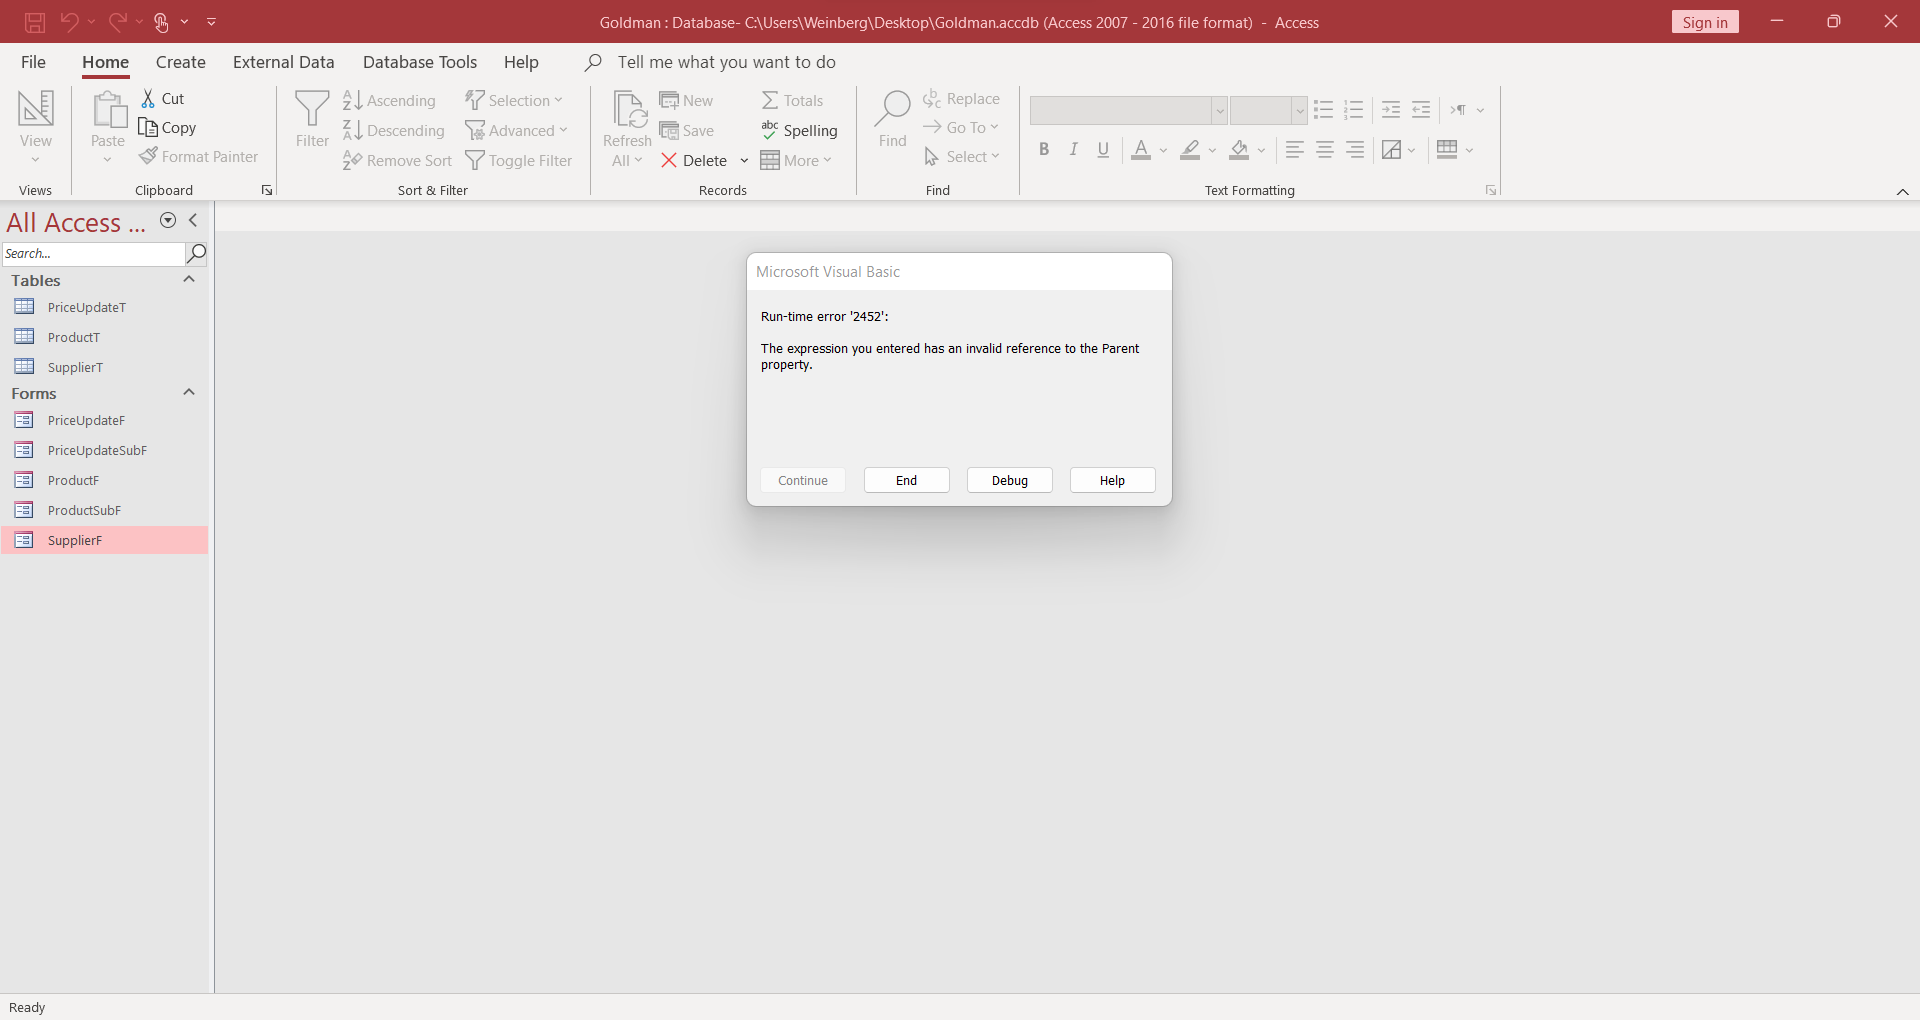
Task: Click the navigation pane search box
Action: [x=92, y=254]
